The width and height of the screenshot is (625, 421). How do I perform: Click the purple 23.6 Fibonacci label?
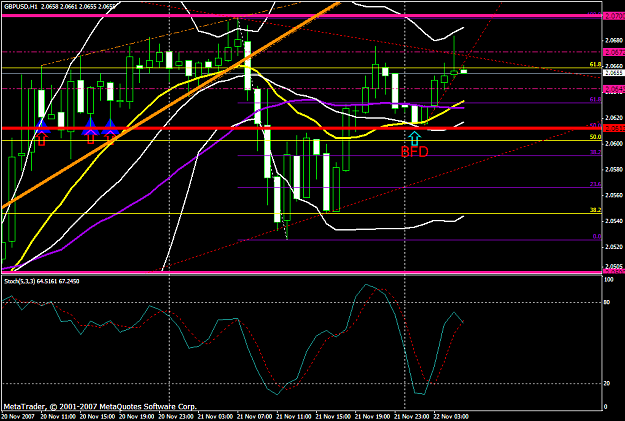pyautogui.click(x=595, y=184)
